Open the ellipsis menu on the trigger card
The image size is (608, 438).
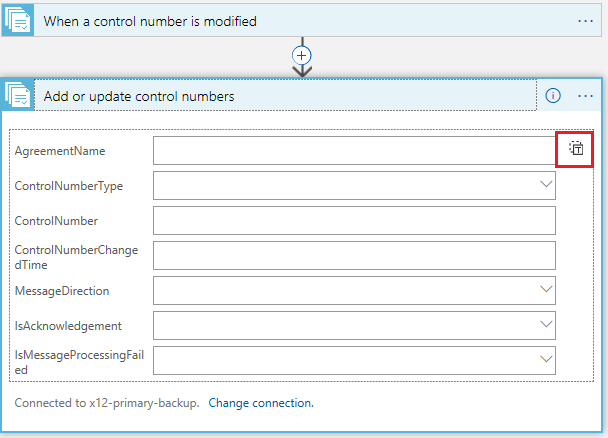(x=585, y=21)
